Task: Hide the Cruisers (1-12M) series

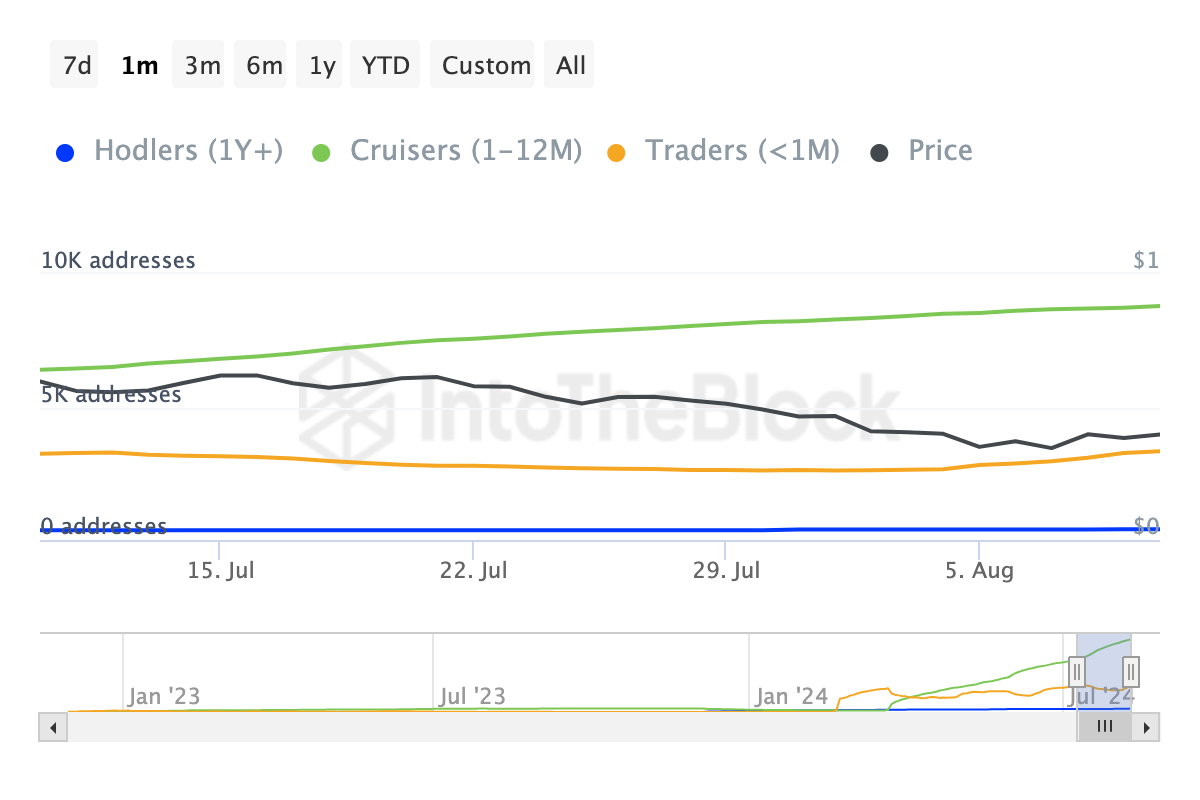Action: tap(465, 151)
